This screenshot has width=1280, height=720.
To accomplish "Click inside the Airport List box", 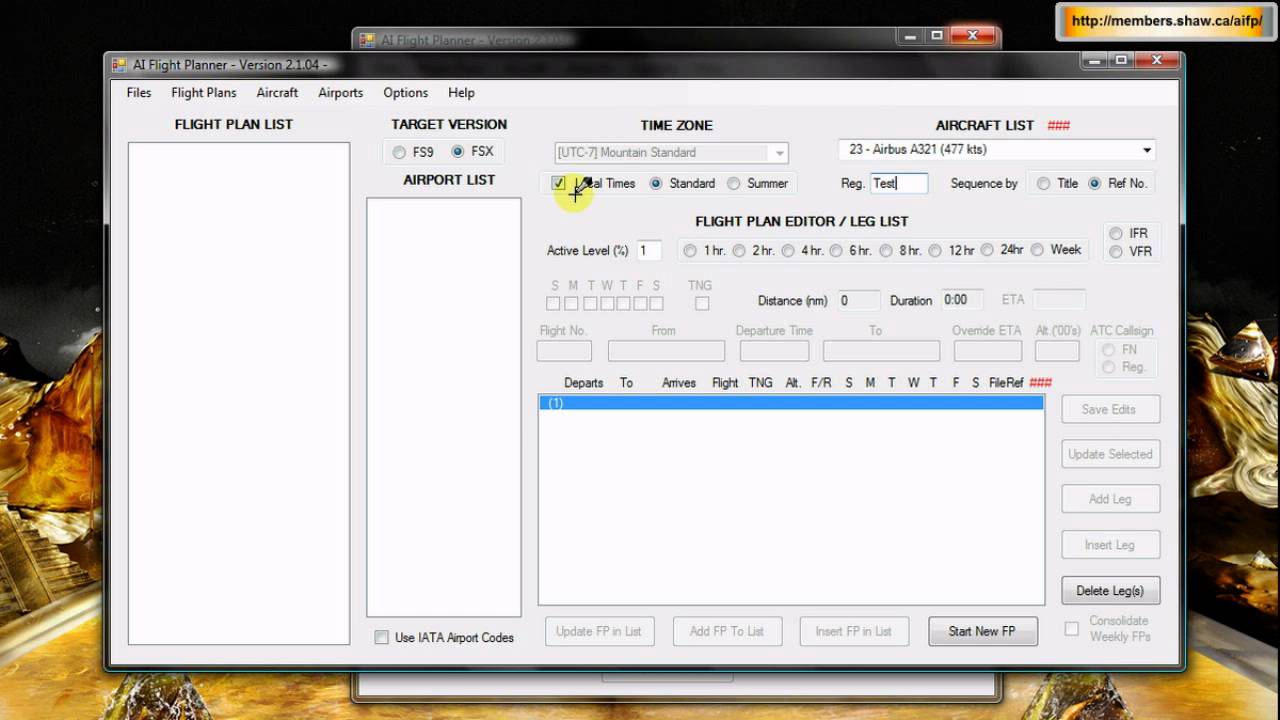I will (x=444, y=407).
